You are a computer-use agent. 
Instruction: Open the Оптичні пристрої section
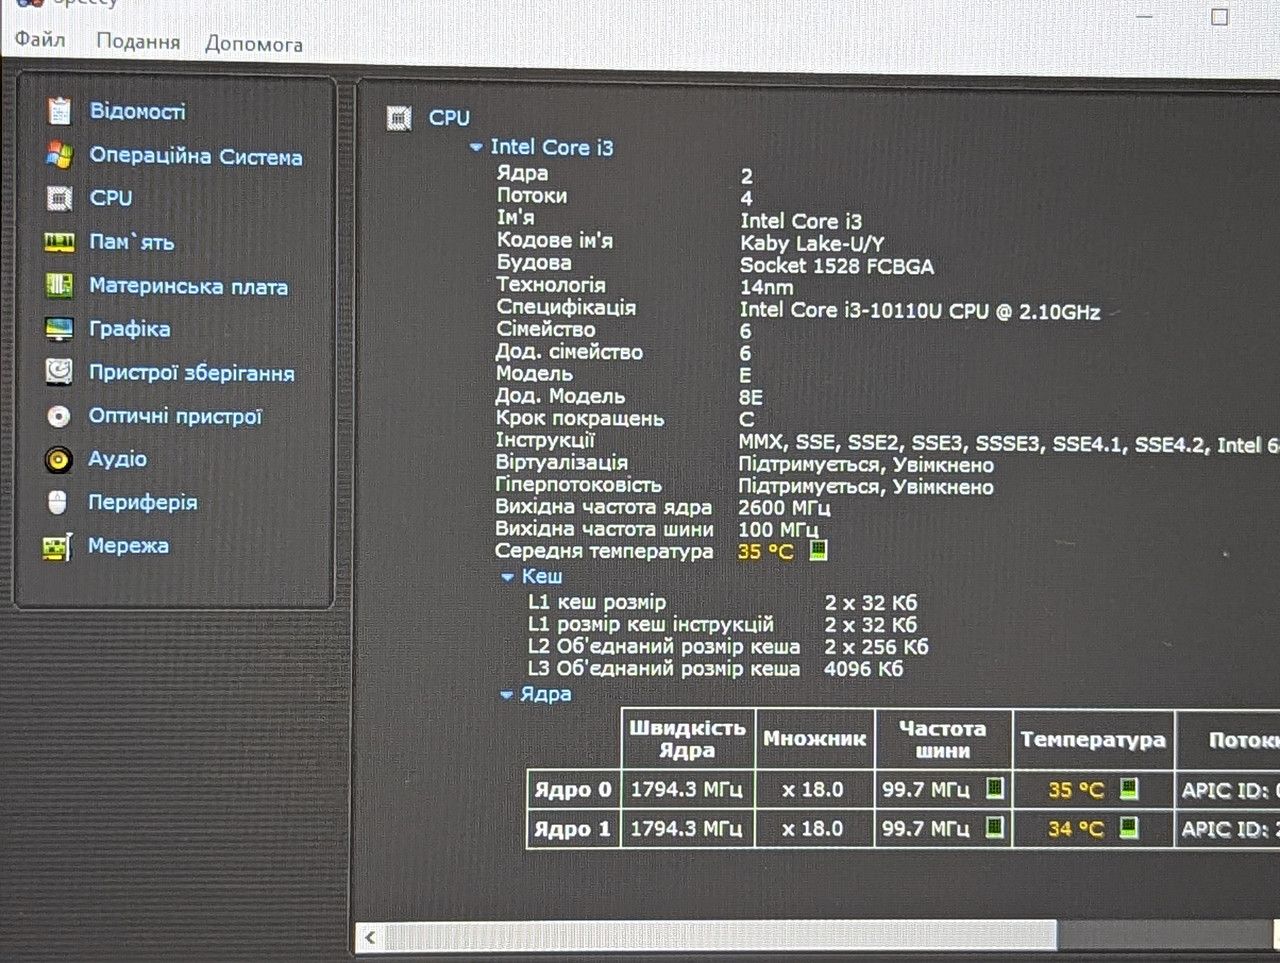[175, 416]
